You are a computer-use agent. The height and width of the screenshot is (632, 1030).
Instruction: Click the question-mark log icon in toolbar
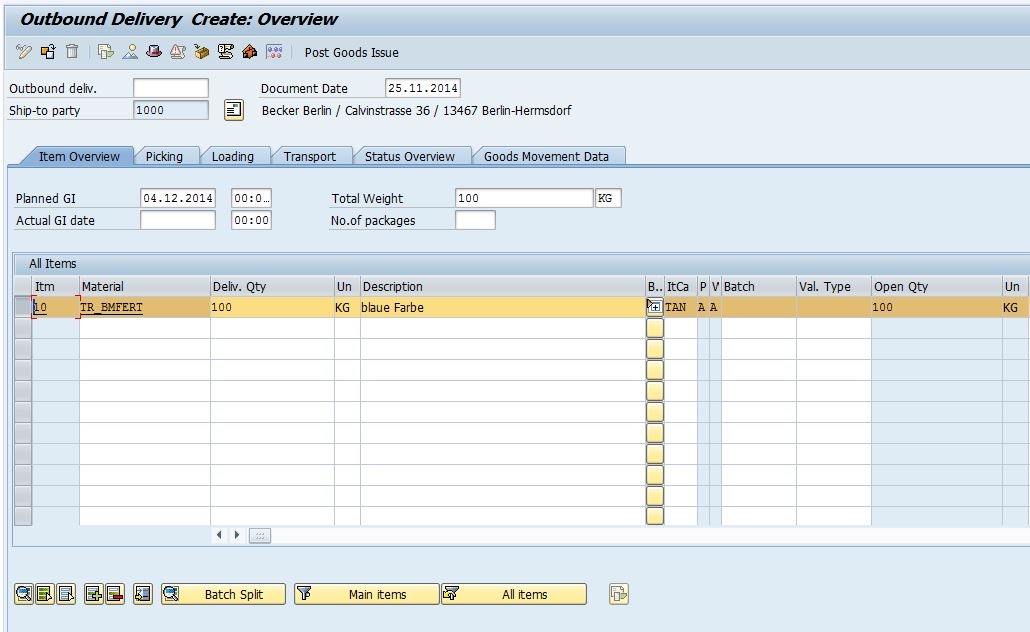tap(225, 52)
